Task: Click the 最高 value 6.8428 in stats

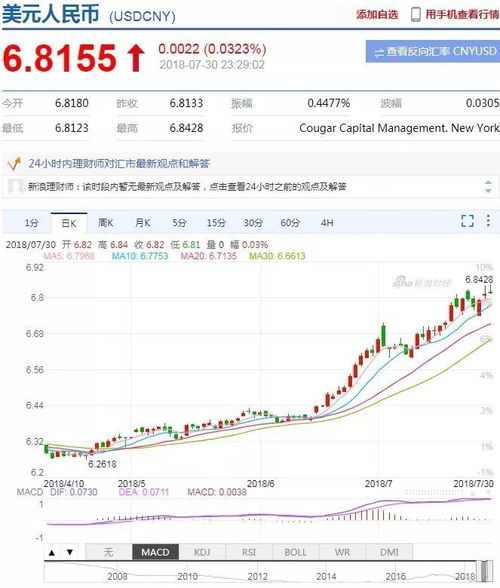Action: 186,128
